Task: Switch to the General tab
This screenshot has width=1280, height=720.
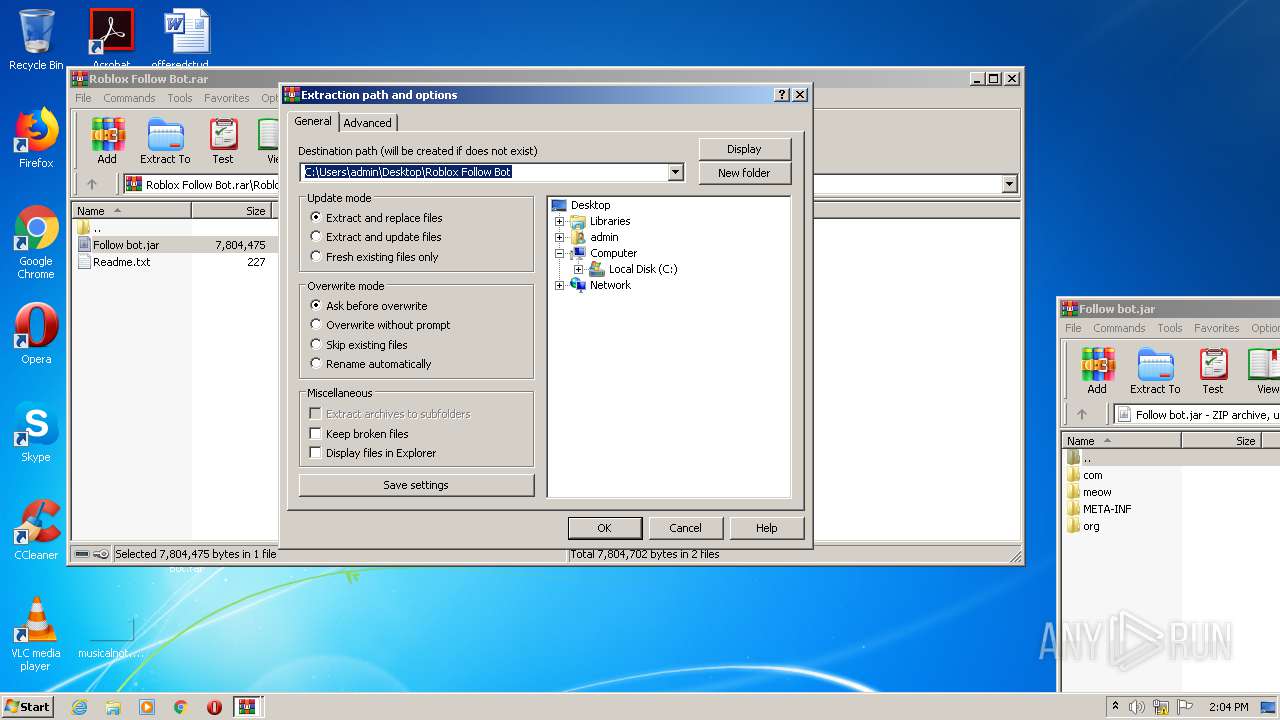Action: tap(313, 121)
